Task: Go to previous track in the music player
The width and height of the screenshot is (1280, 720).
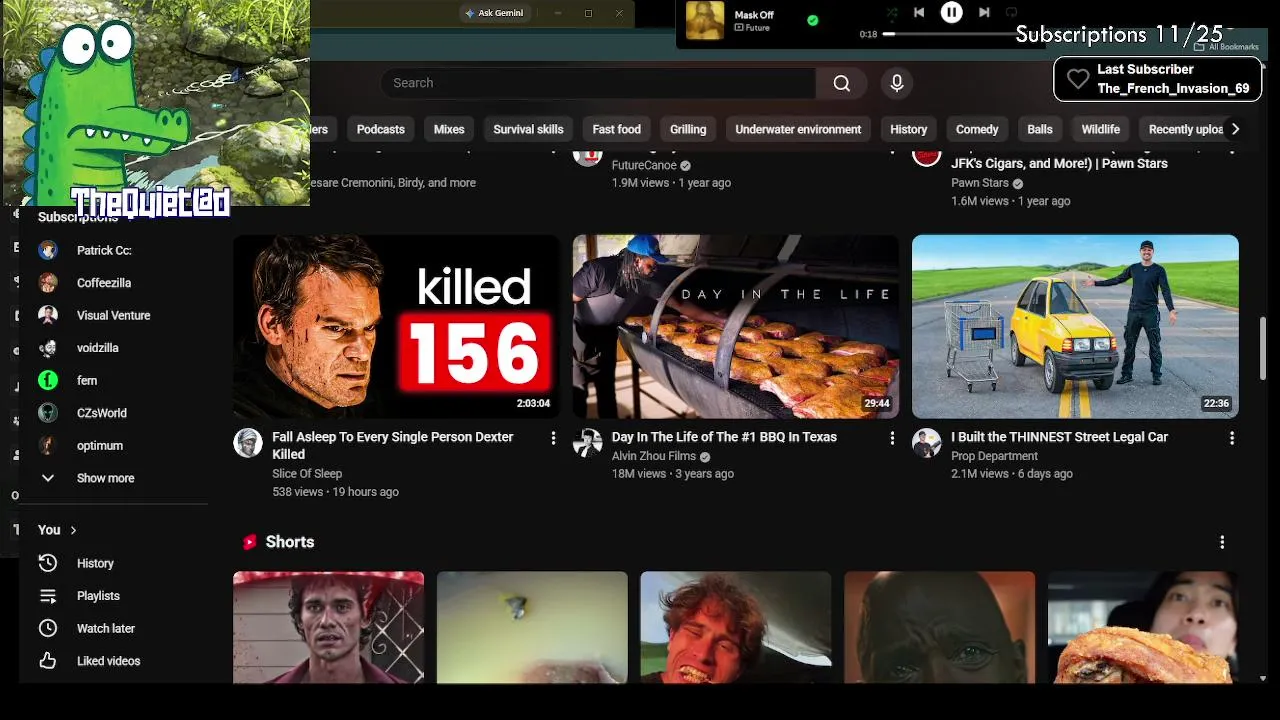Action: click(x=919, y=12)
